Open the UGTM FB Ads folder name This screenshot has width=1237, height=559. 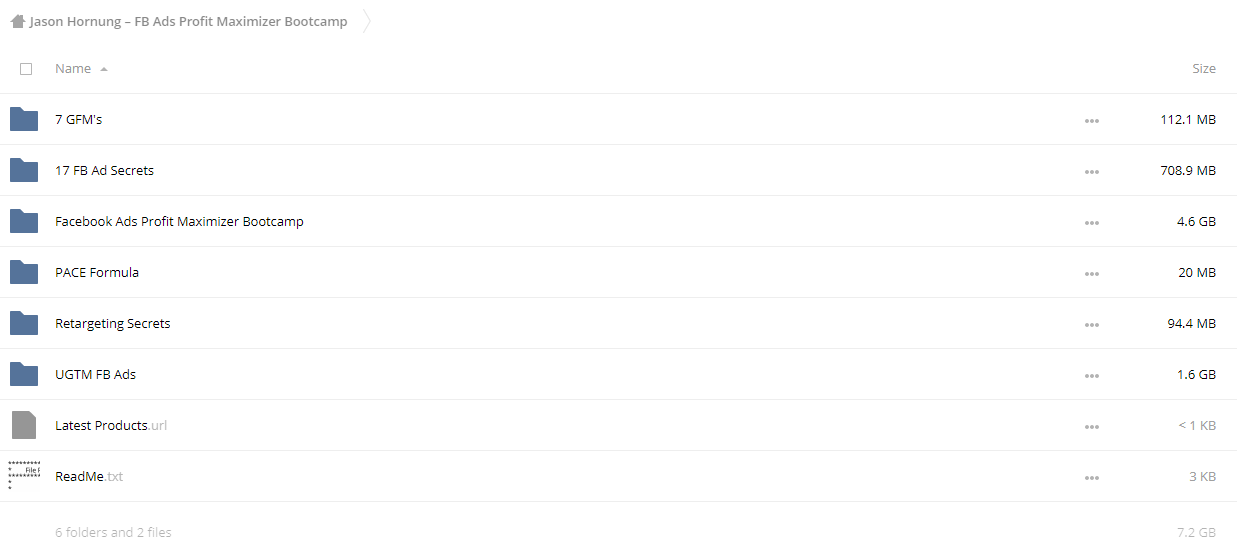[x=95, y=374]
